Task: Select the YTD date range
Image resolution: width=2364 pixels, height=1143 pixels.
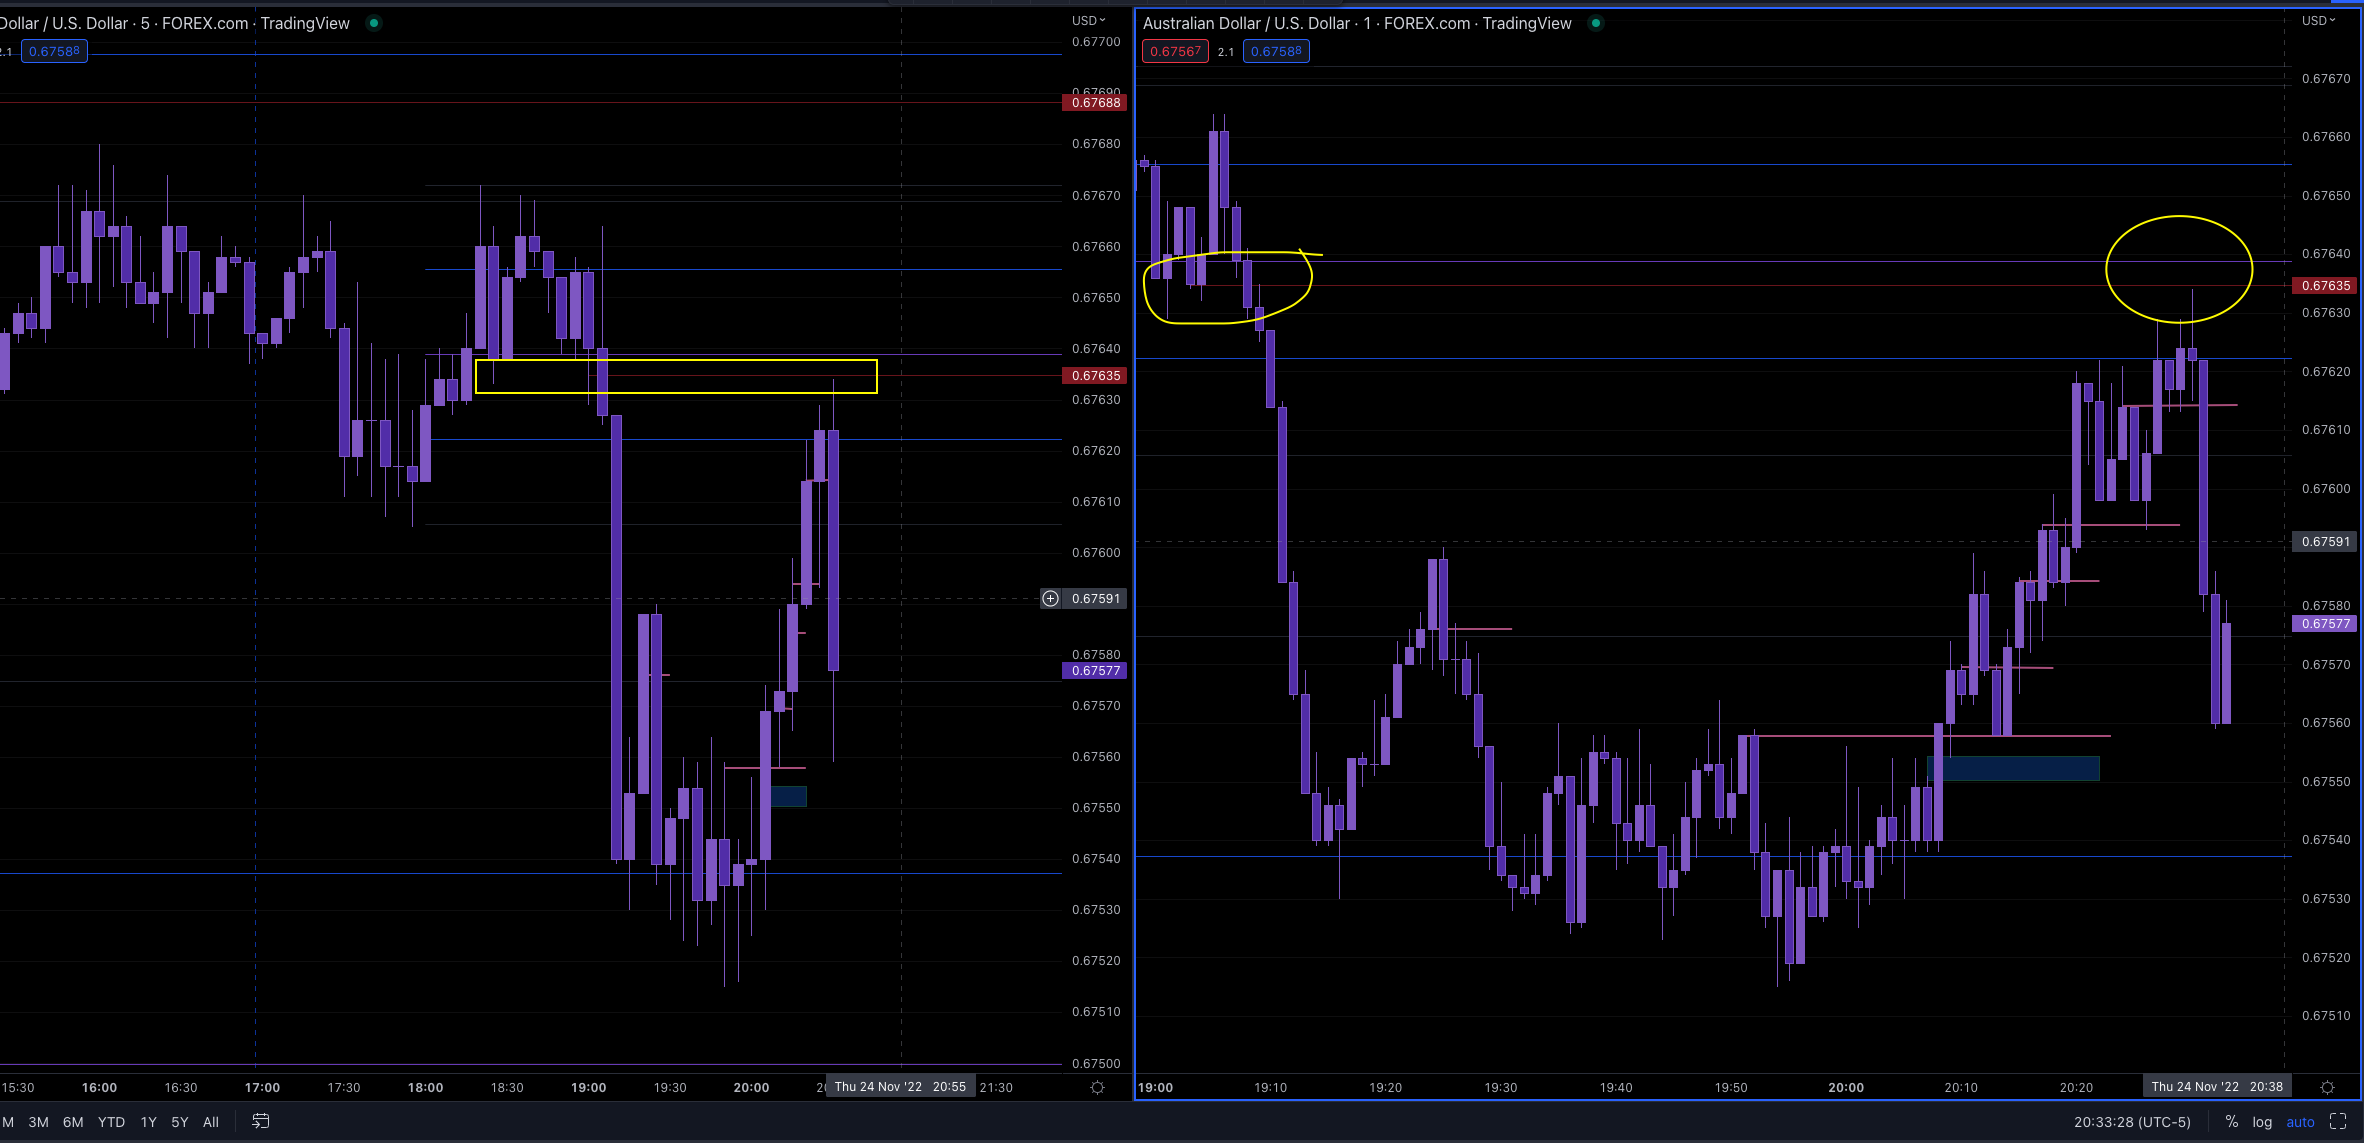Action: point(111,1122)
